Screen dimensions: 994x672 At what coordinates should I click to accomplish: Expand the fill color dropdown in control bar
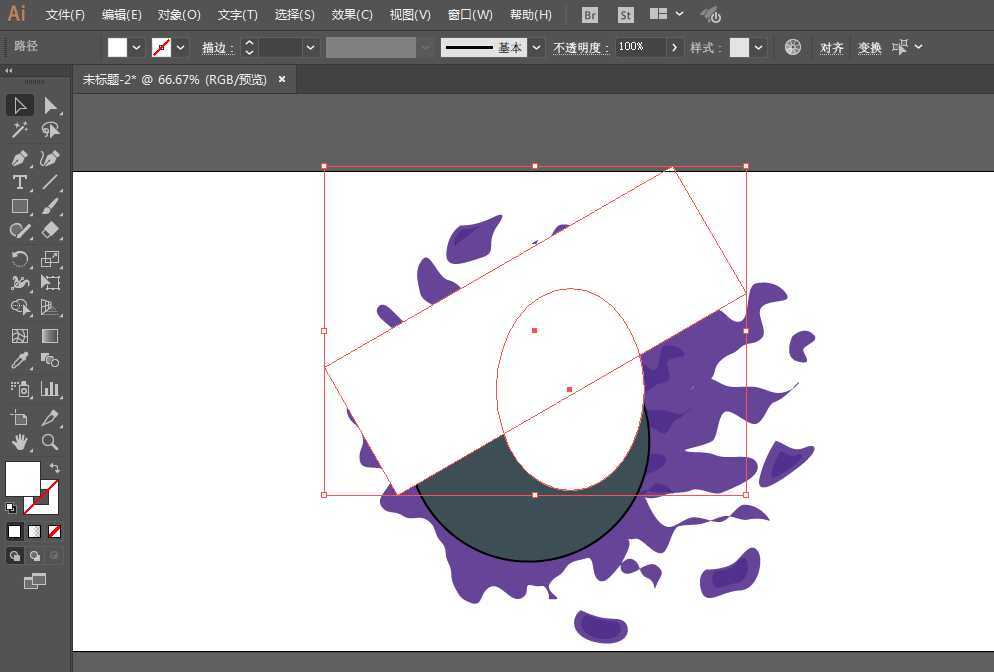point(137,47)
